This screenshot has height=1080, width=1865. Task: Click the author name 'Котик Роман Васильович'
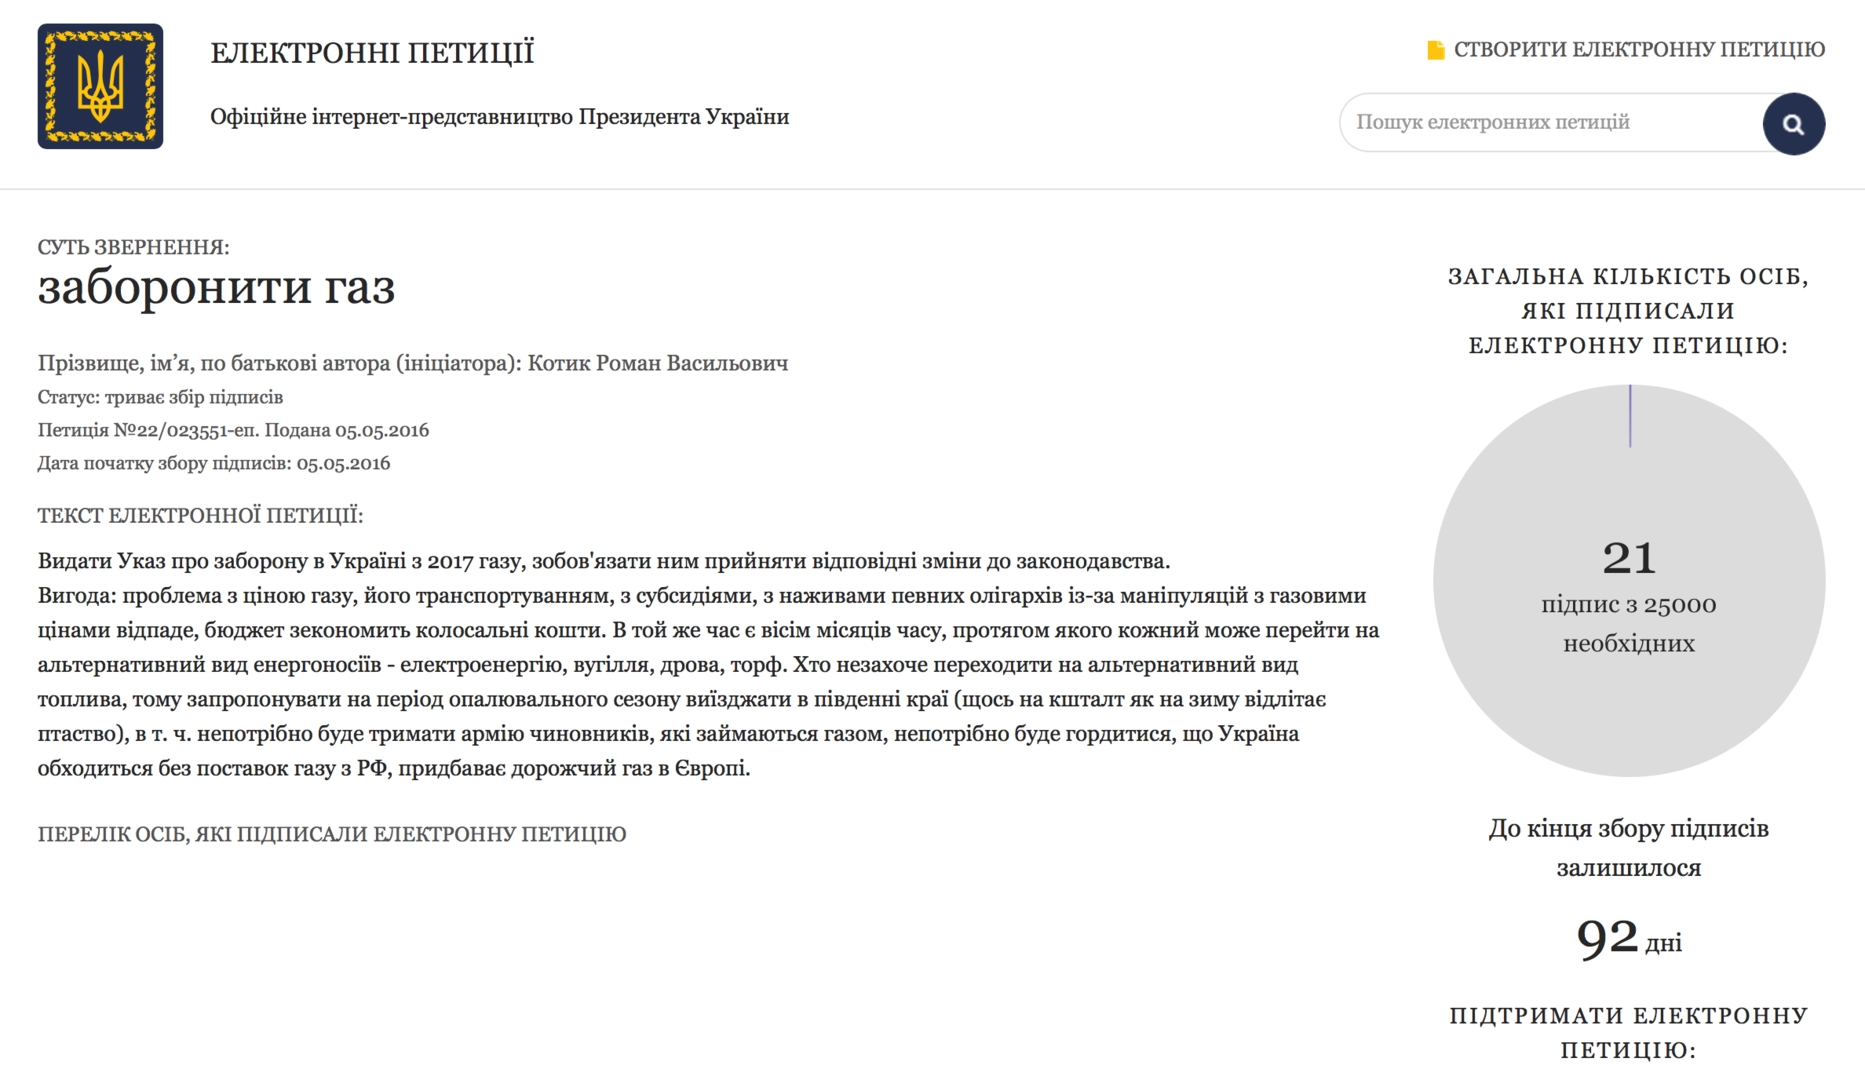tap(657, 363)
